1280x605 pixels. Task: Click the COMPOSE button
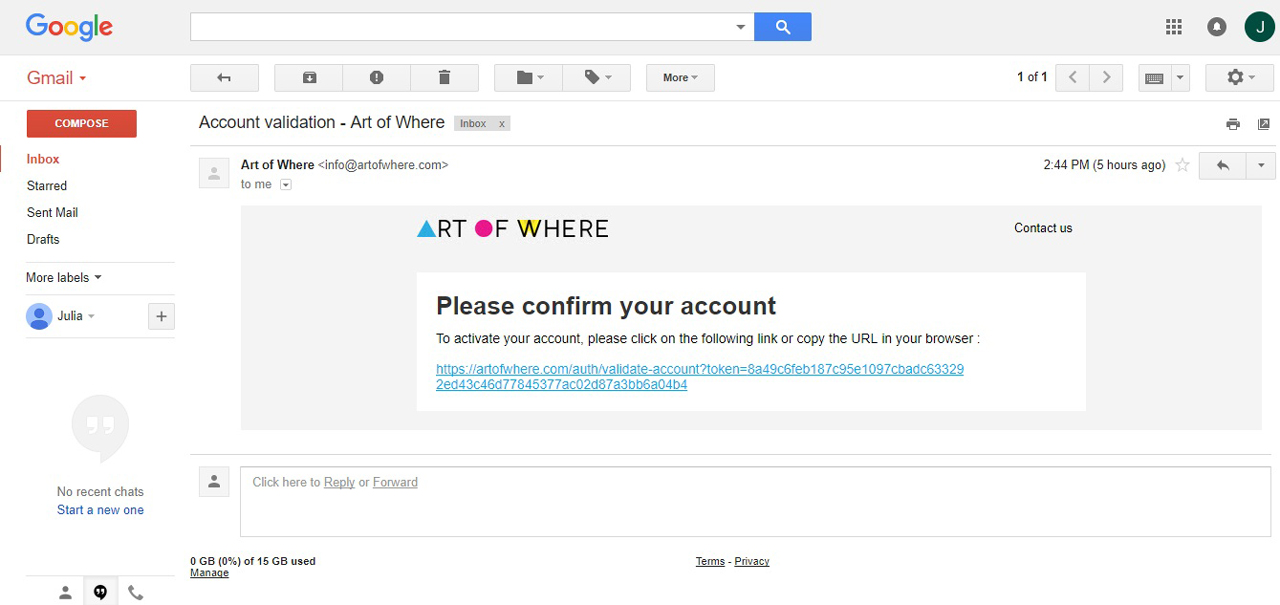(x=82, y=124)
